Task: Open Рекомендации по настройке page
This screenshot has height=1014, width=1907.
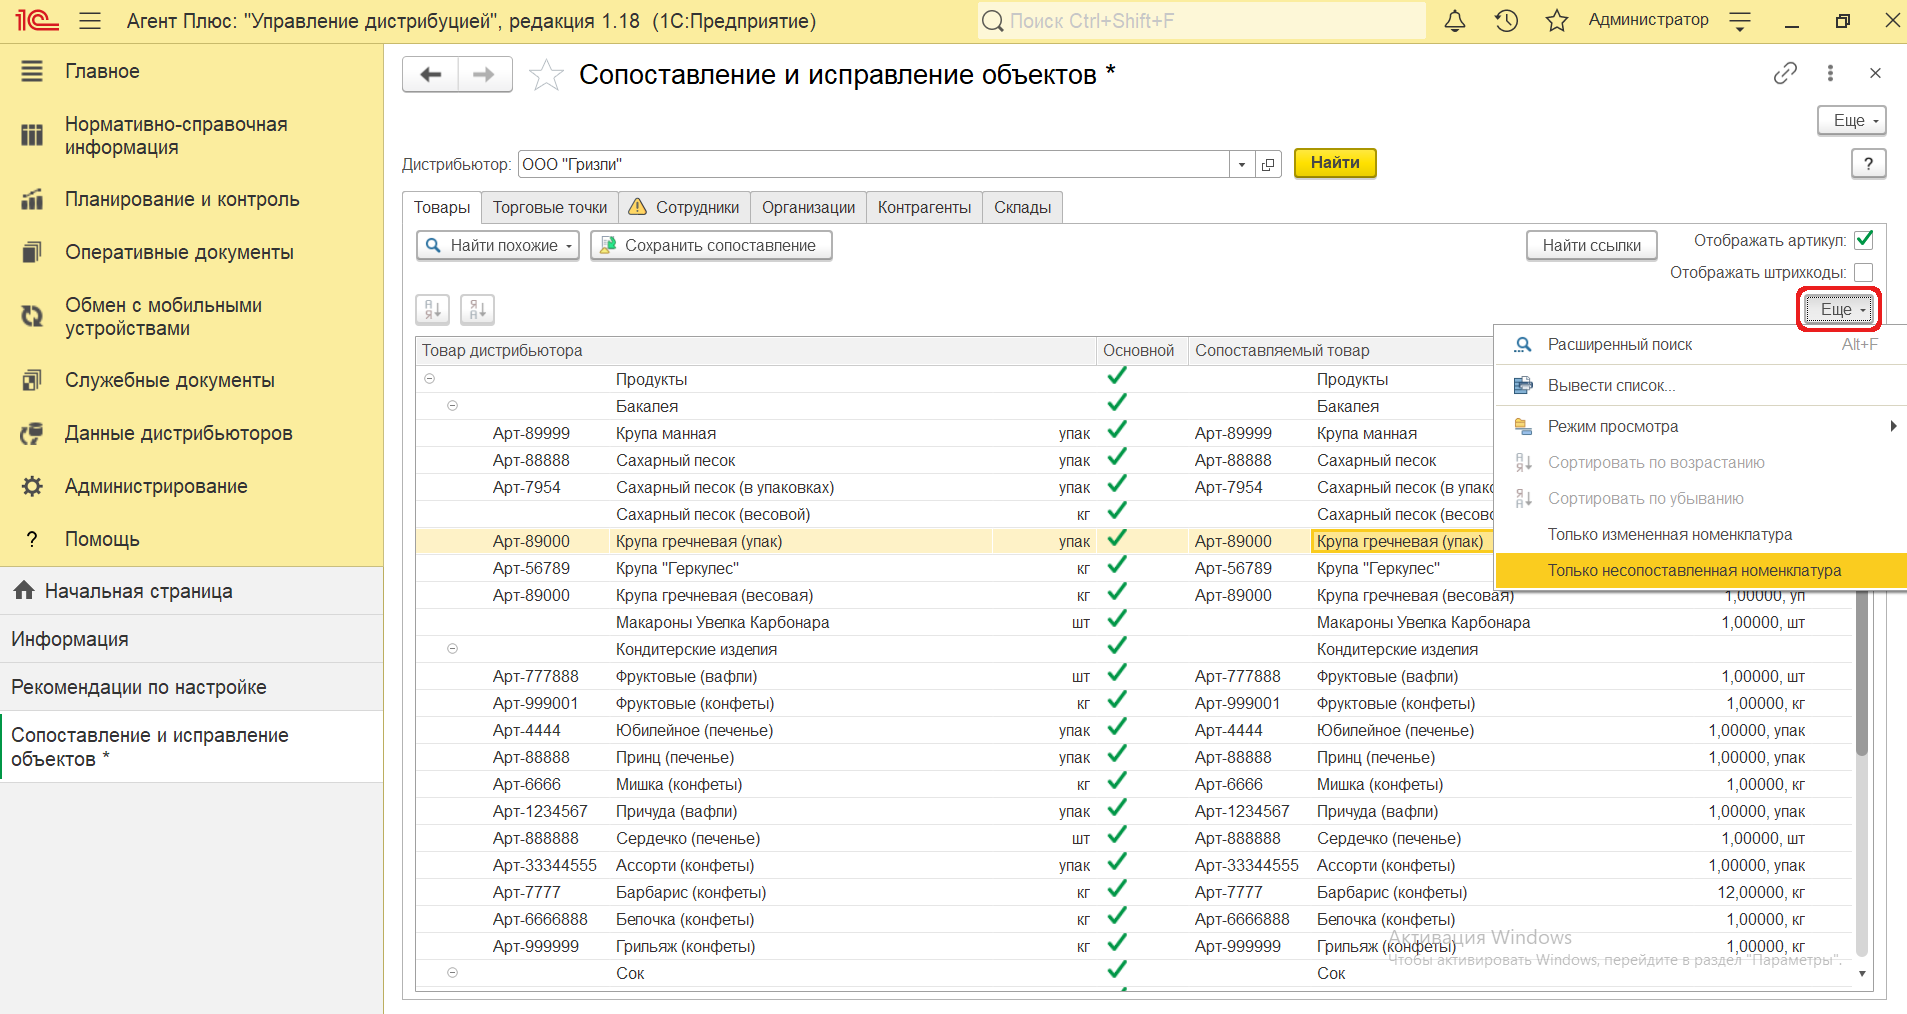Action: click(x=192, y=687)
